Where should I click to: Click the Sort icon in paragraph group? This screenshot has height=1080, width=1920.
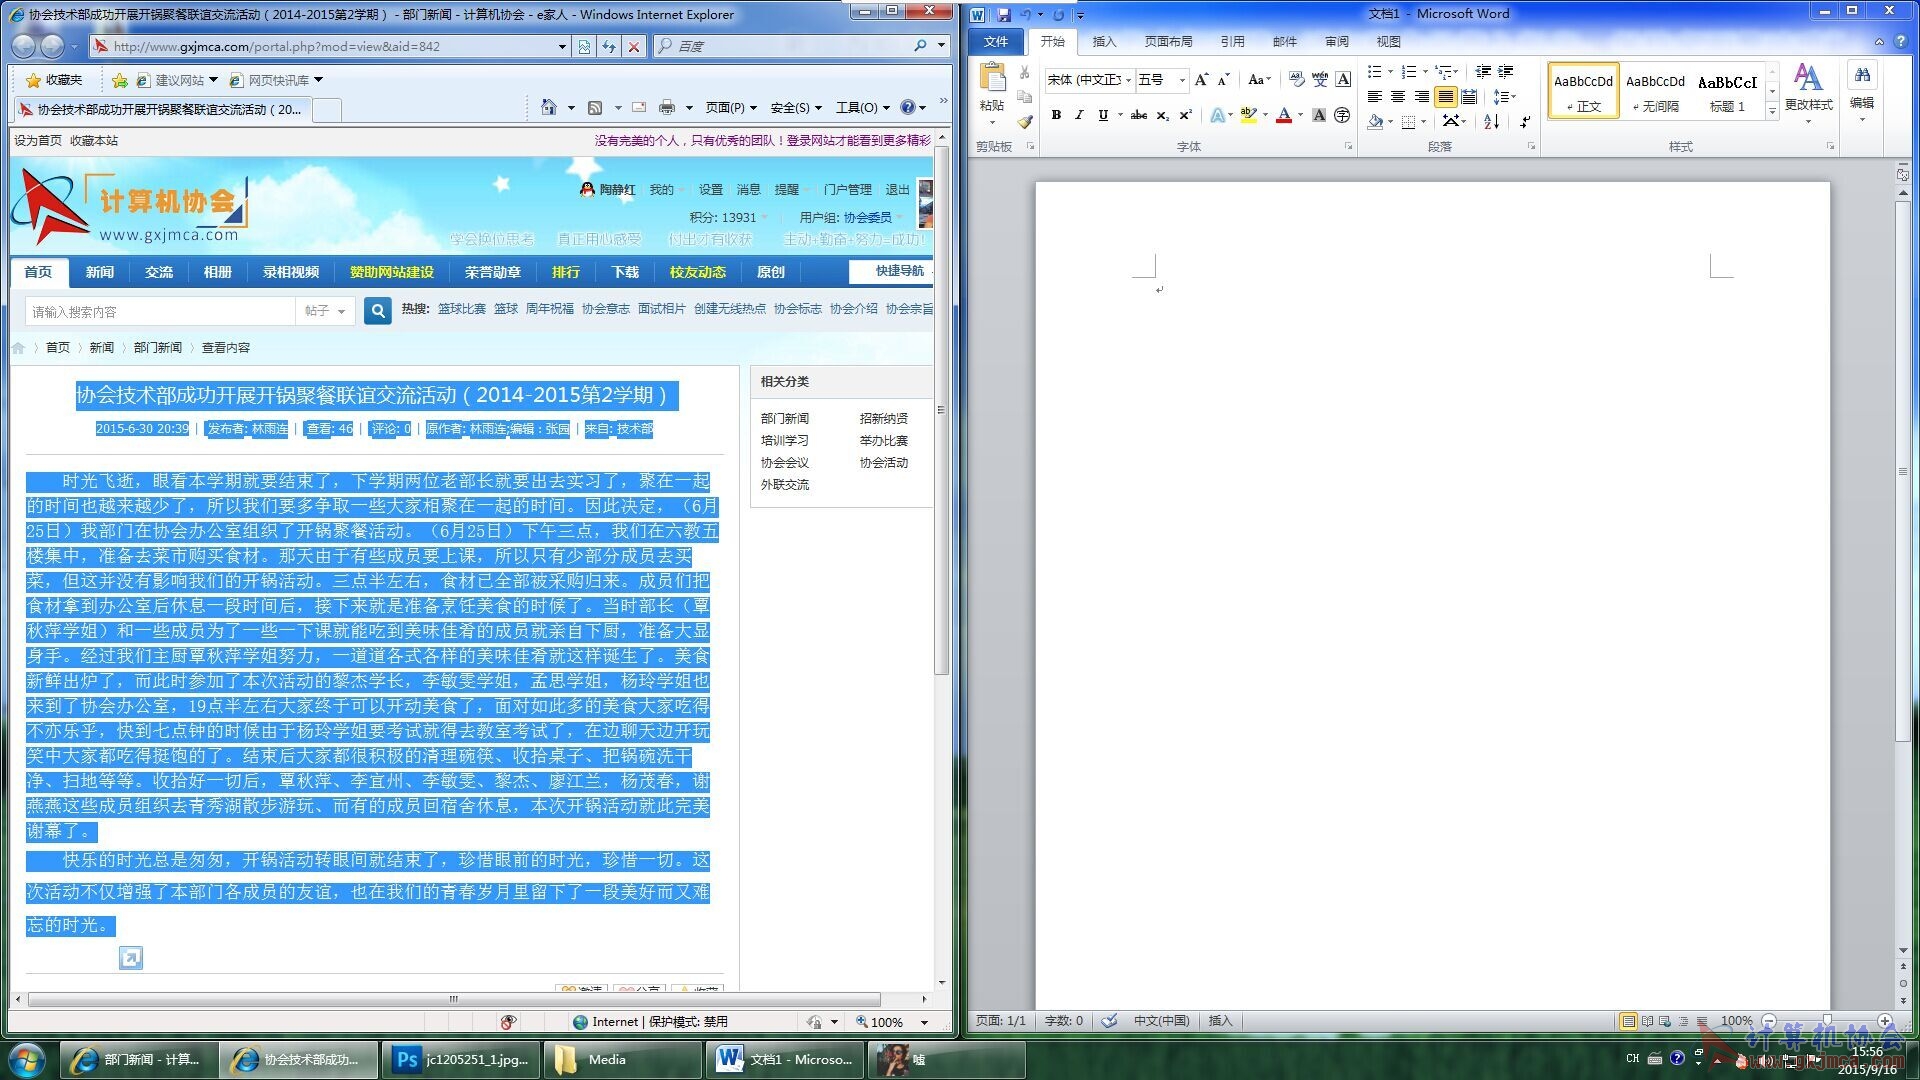1491,122
